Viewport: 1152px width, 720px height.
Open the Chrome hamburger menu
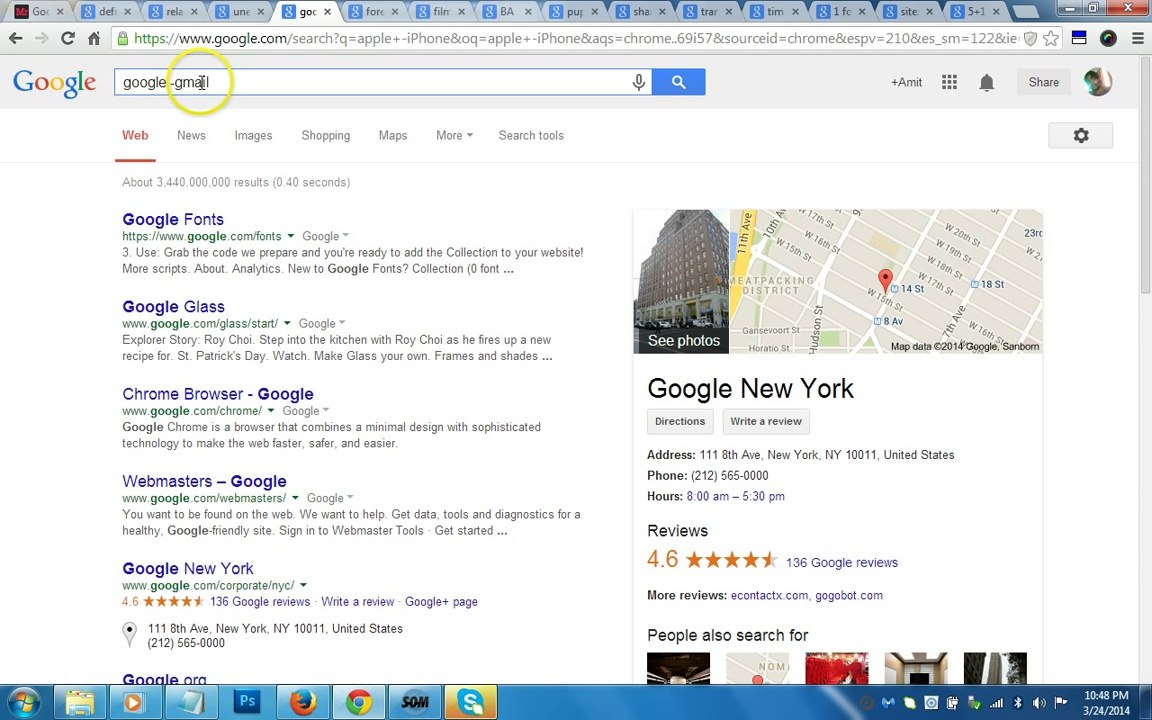1137,39
